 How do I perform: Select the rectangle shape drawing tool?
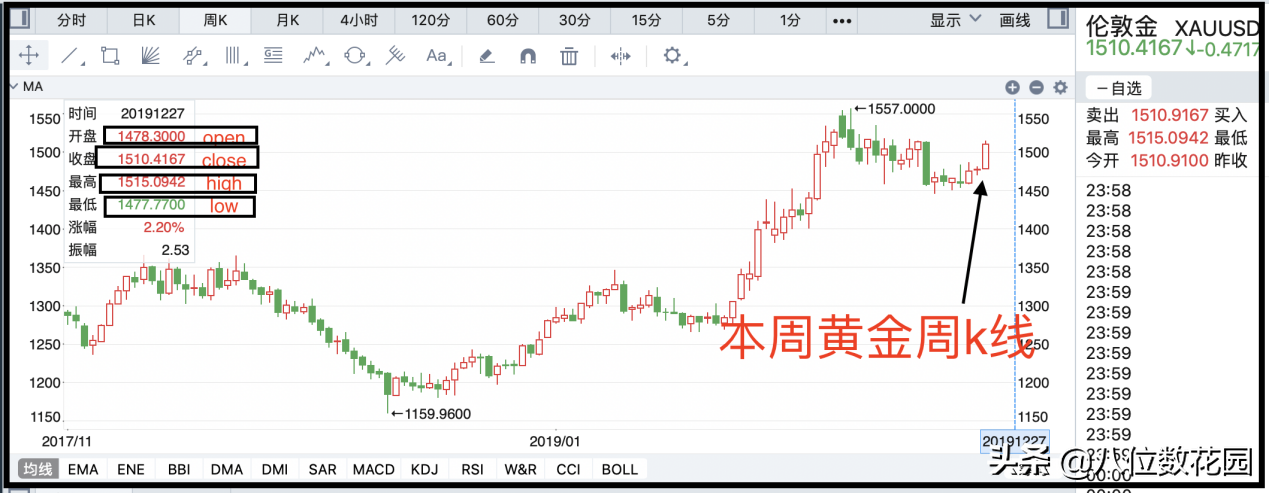click(110, 56)
